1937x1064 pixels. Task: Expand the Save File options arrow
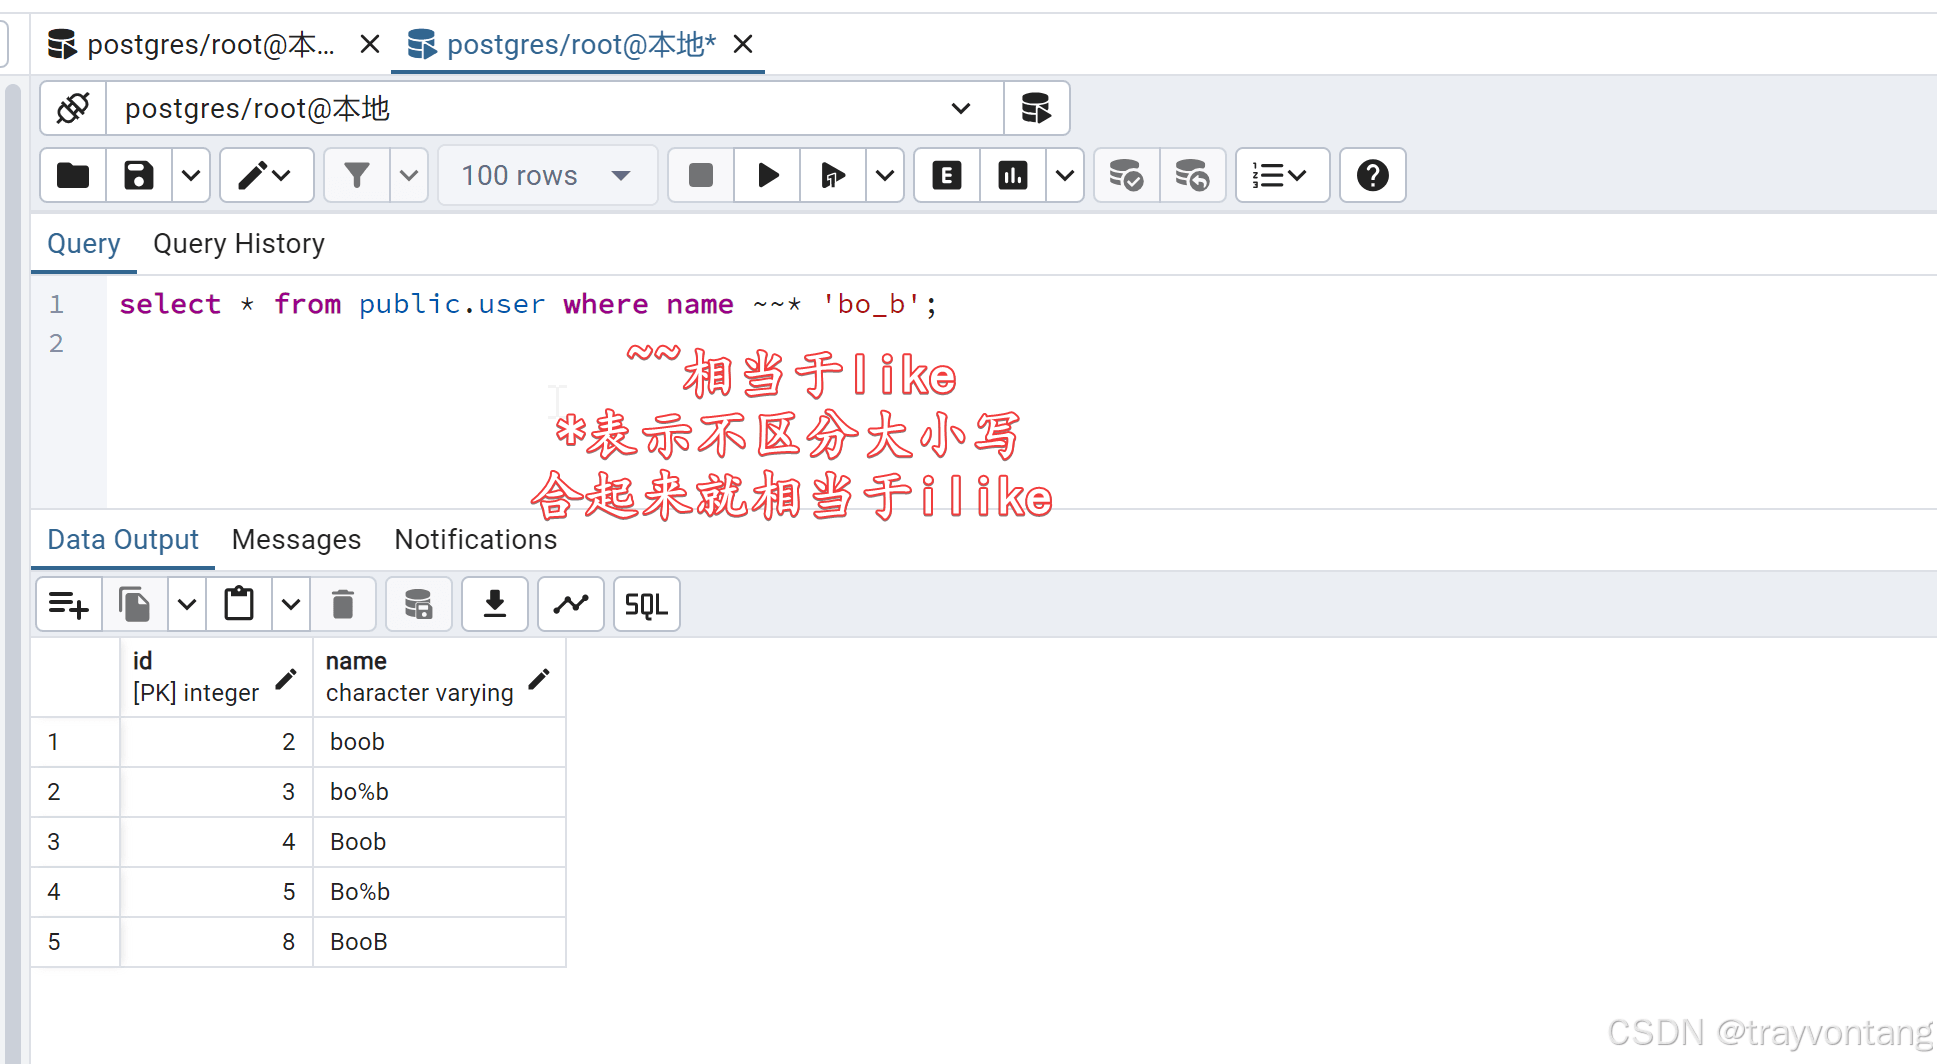(x=190, y=176)
